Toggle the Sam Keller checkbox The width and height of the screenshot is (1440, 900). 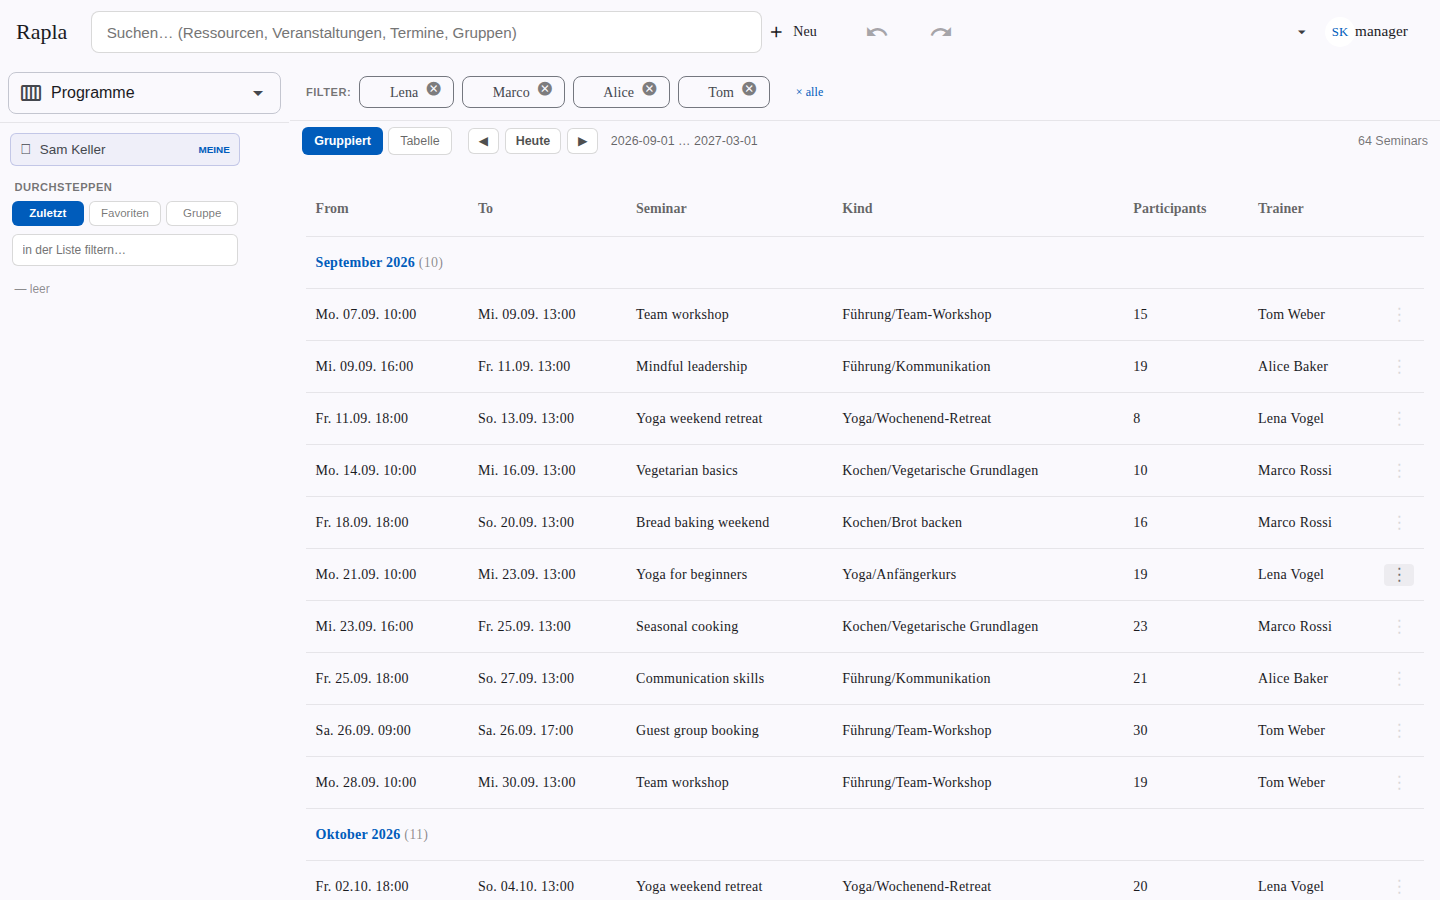[26, 149]
